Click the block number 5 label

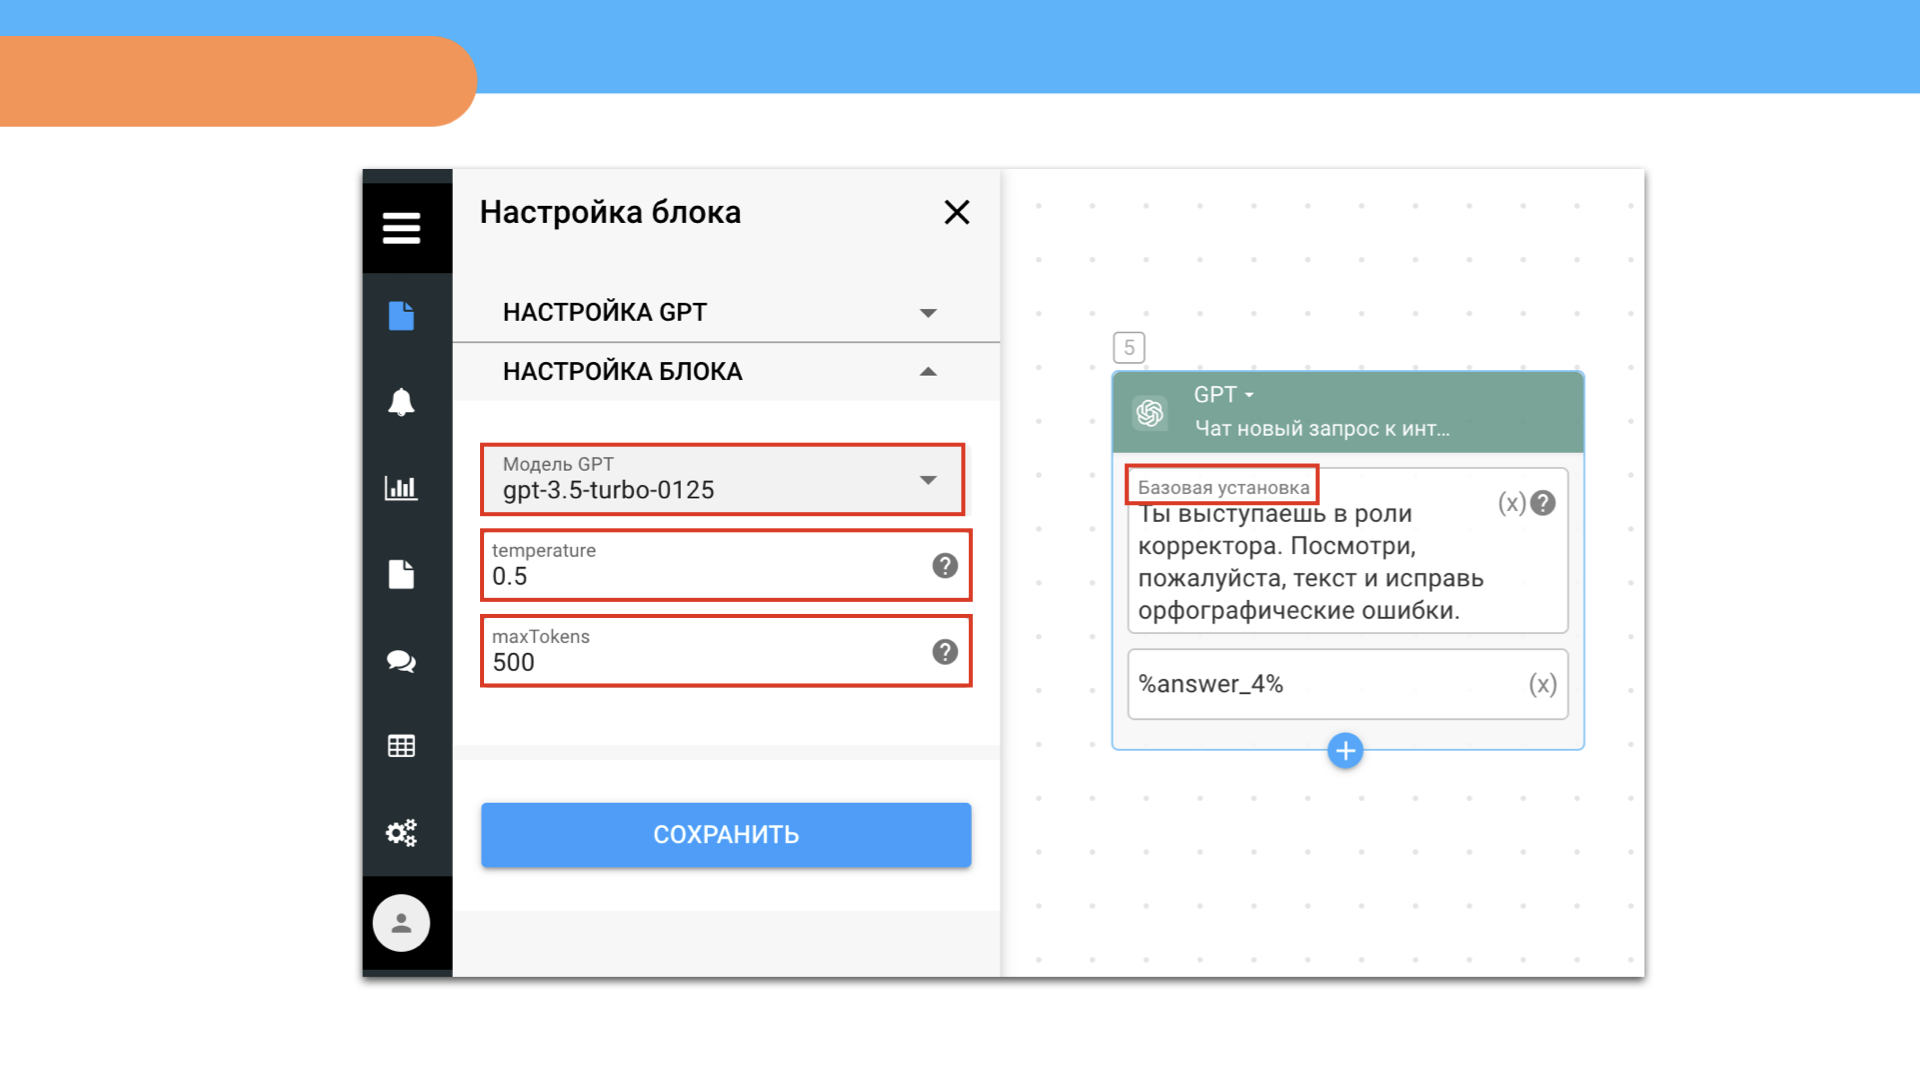(1129, 348)
